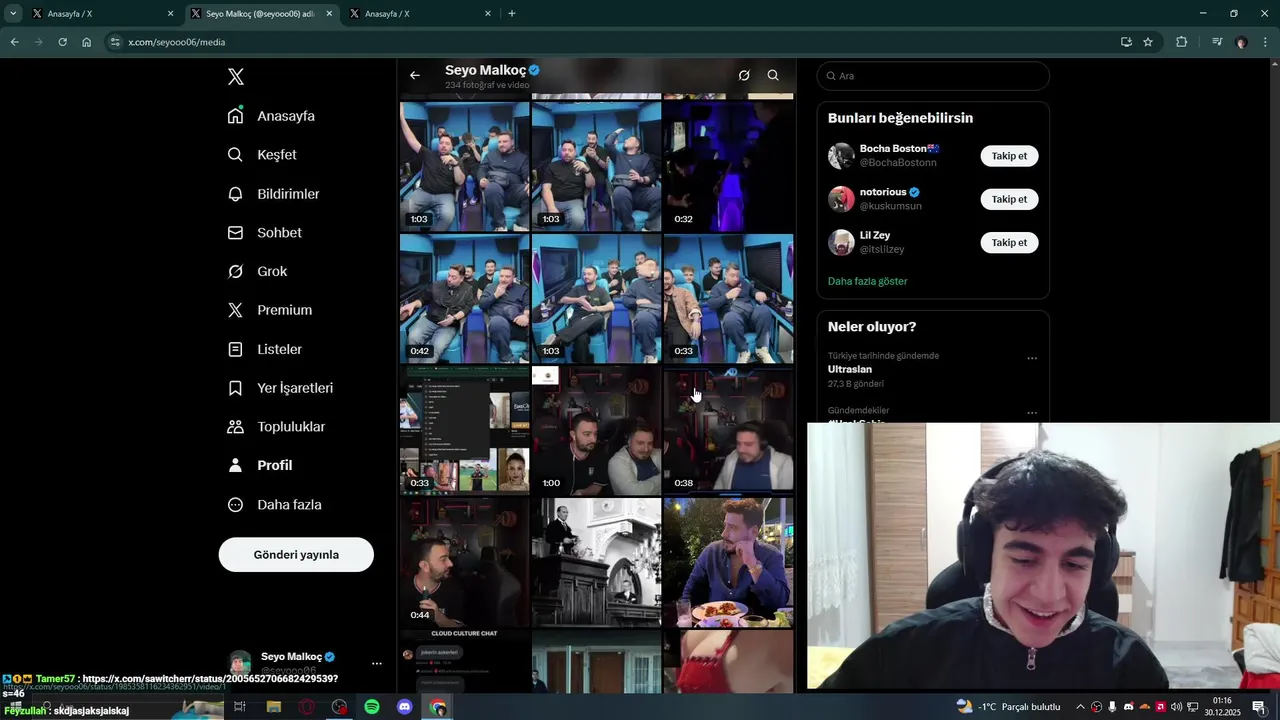This screenshot has width=1280, height=720.
Task: Click Gönderi yayınla button
Action: (296, 555)
